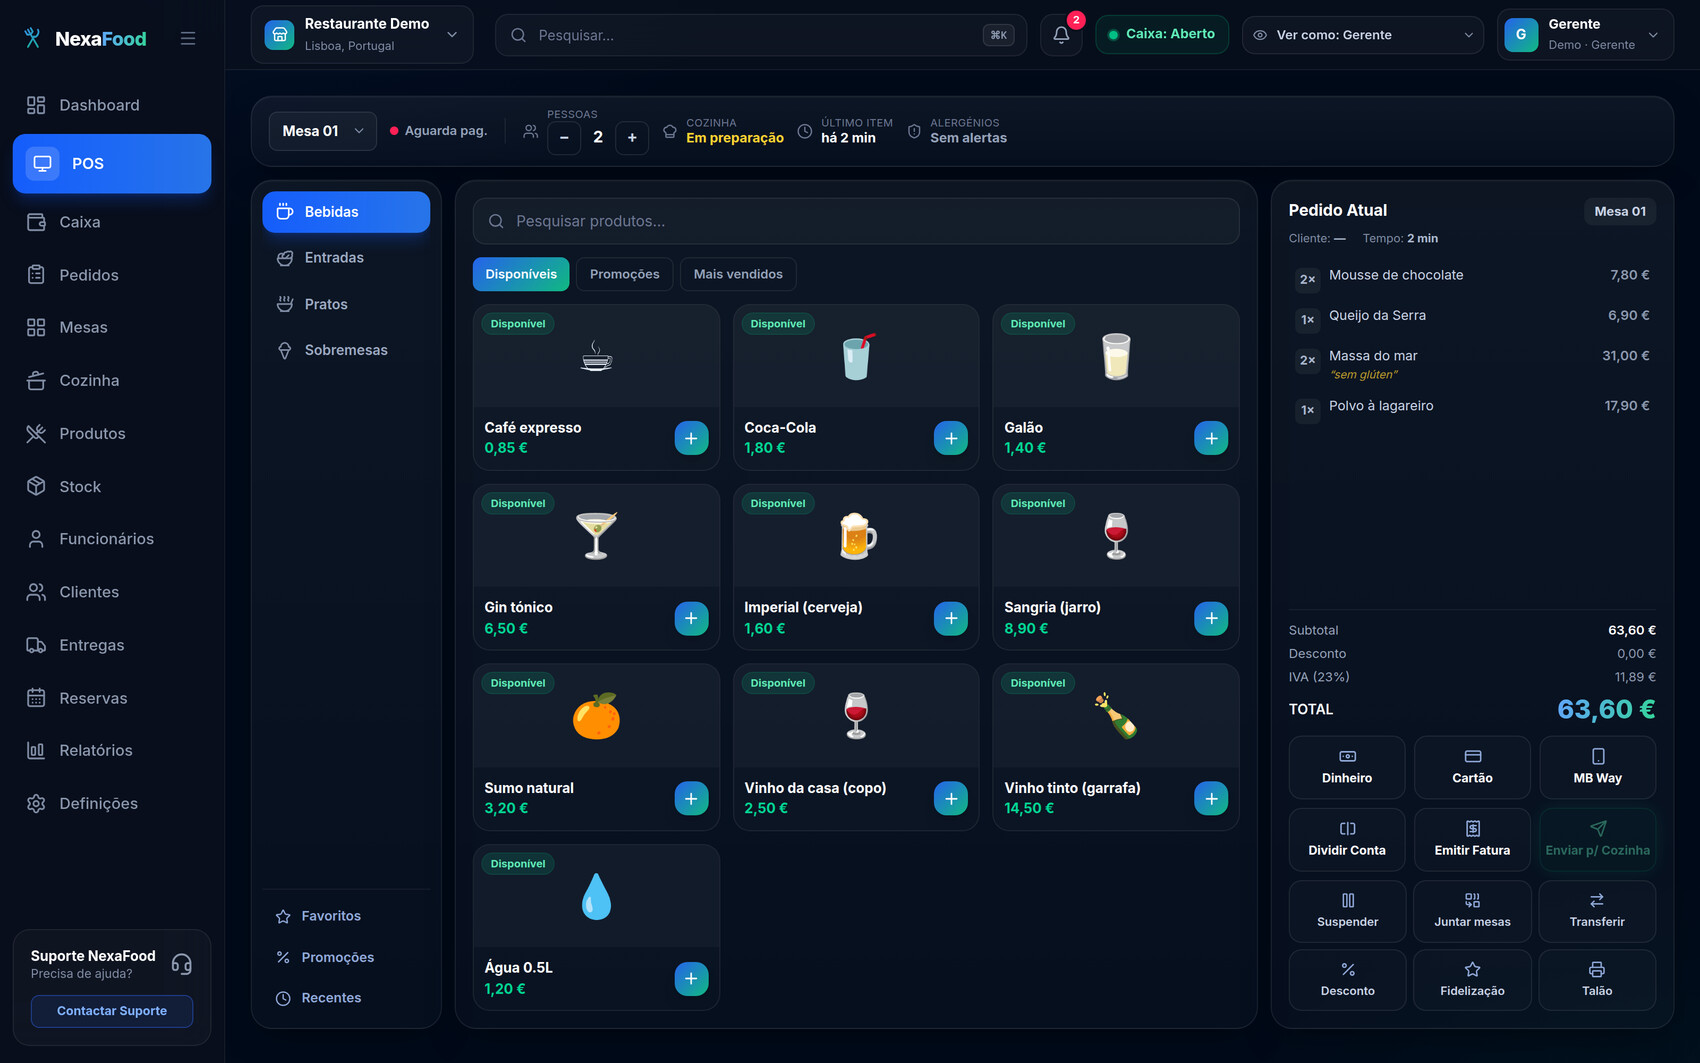Open Relatórios in the sidebar
Viewport: 1700px width, 1063px height.
(95, 751)
